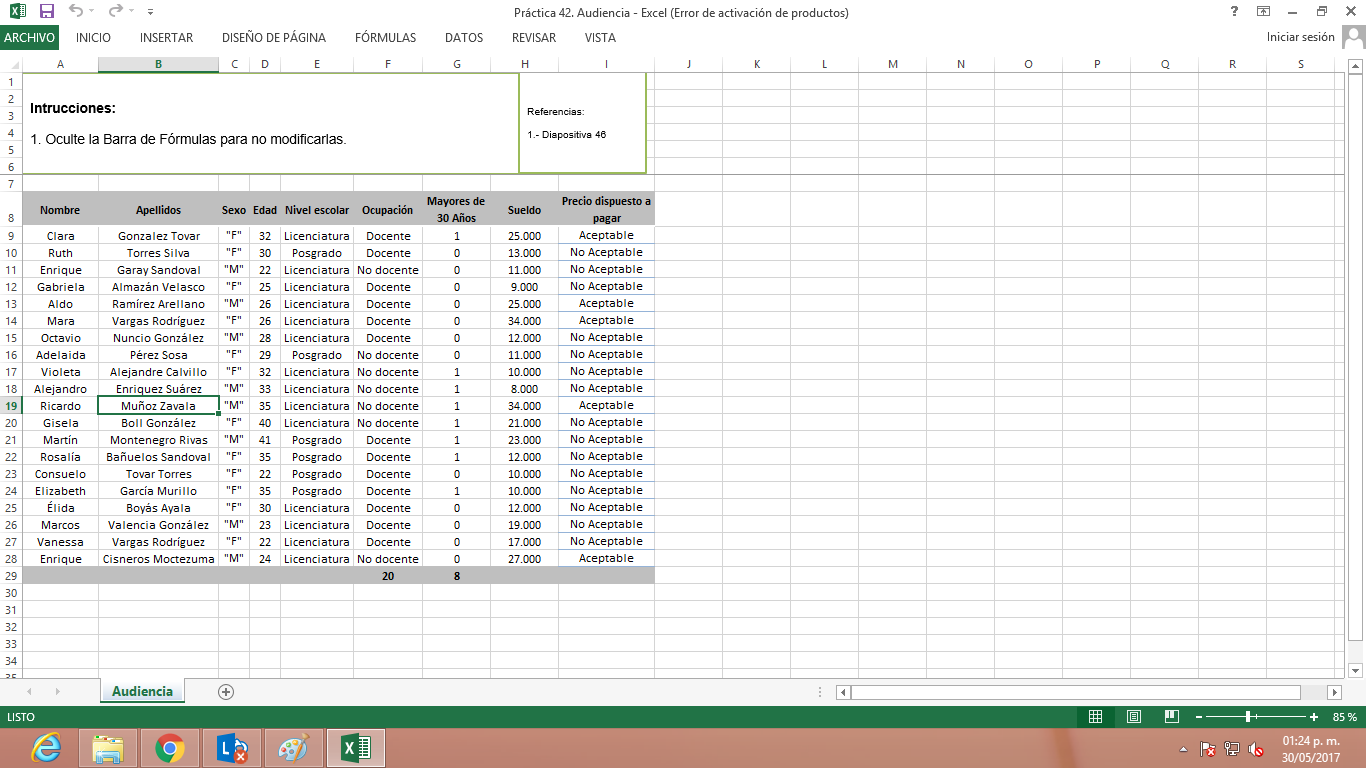
Task: Click the Save icon in quick access toolbar
Action: point(47,12)
